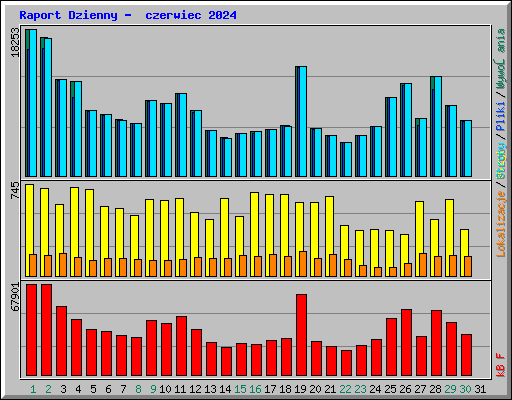Viewport: 512px width, 400px height.
Task: Click the 745 visits axis value
Action: tap(15, 190)
